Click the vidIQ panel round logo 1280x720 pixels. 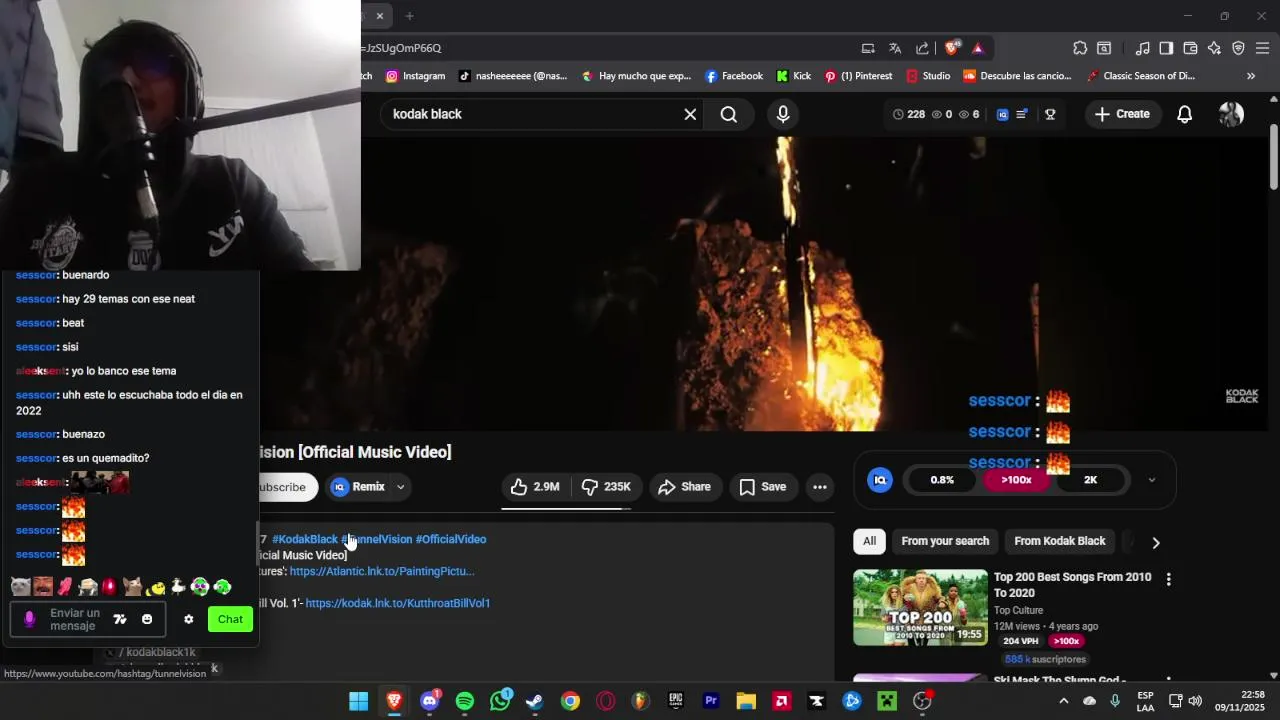[x=880, y=480]
